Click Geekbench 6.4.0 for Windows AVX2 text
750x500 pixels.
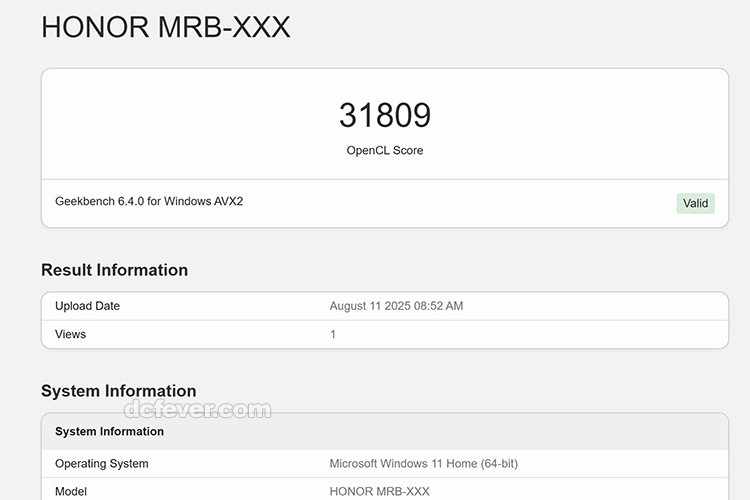149,201
